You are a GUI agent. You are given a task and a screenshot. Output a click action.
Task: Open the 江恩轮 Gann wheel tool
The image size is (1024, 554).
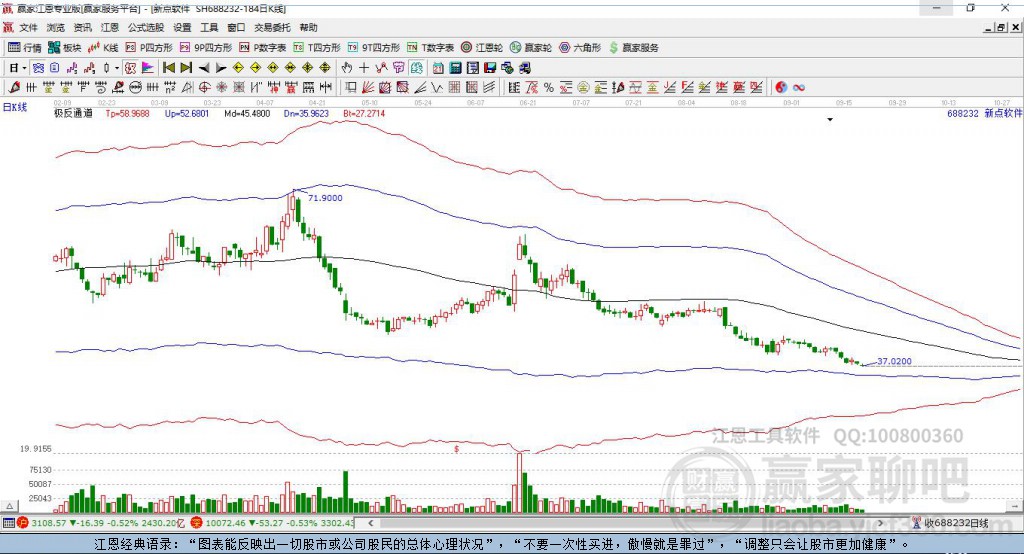481,48
